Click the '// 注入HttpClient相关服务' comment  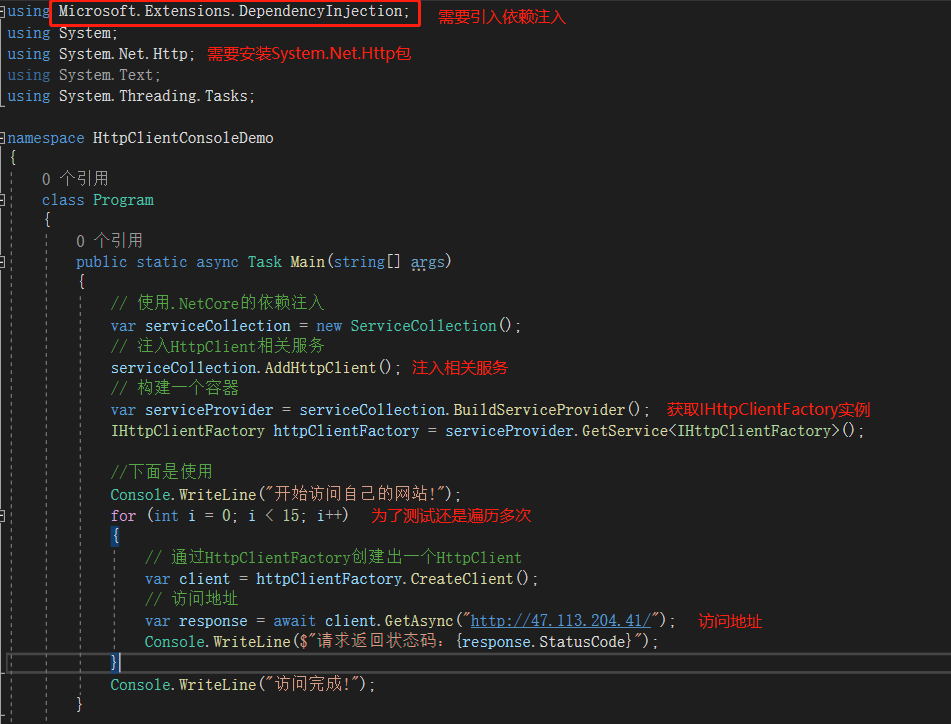click(217, 346)
